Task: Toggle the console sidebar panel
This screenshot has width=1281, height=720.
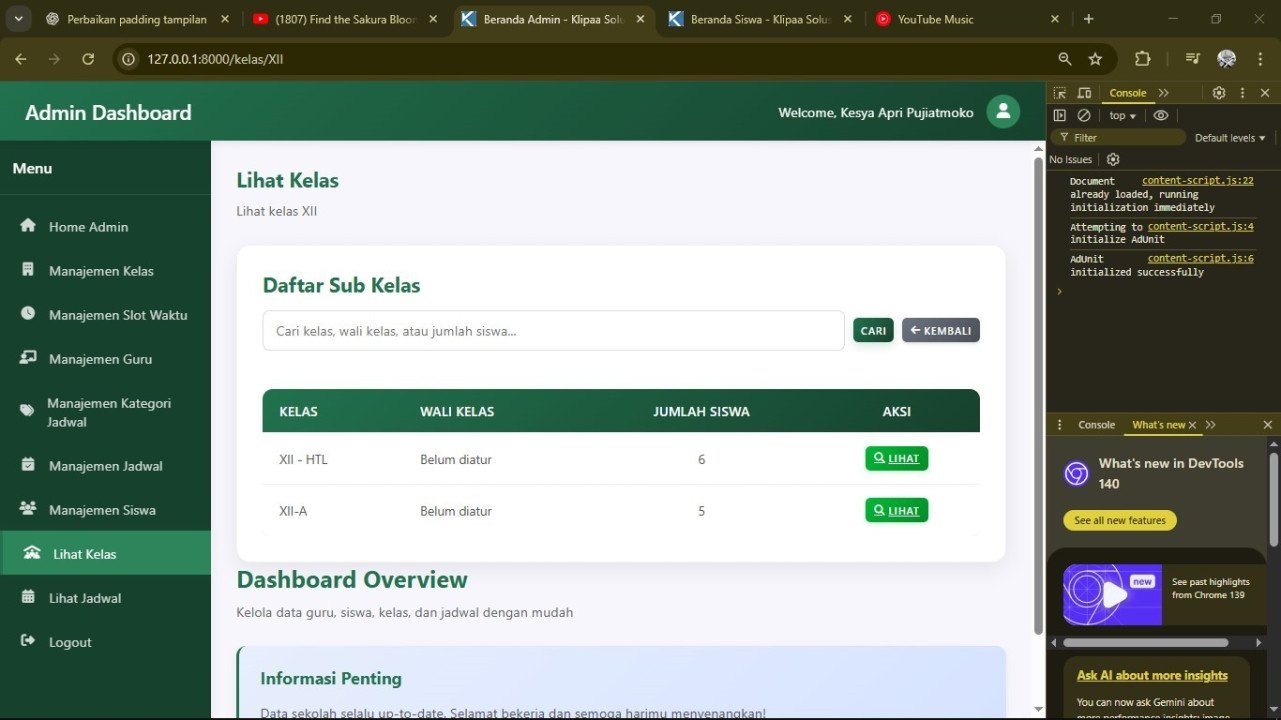Action: pyautogui.click(x=1060, y=116)
